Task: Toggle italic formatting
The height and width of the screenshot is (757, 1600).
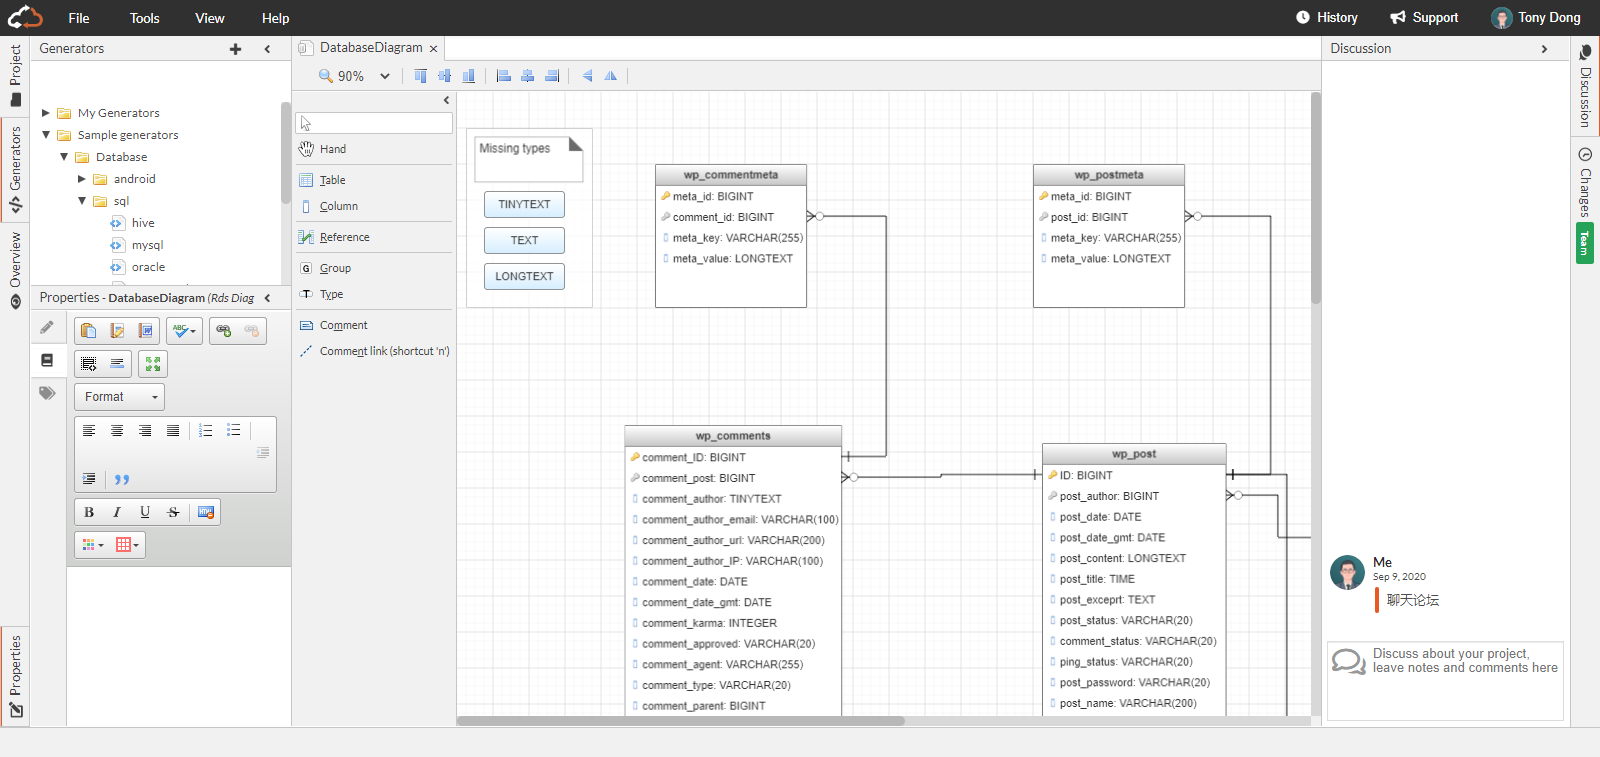Action: pos(117,512)
